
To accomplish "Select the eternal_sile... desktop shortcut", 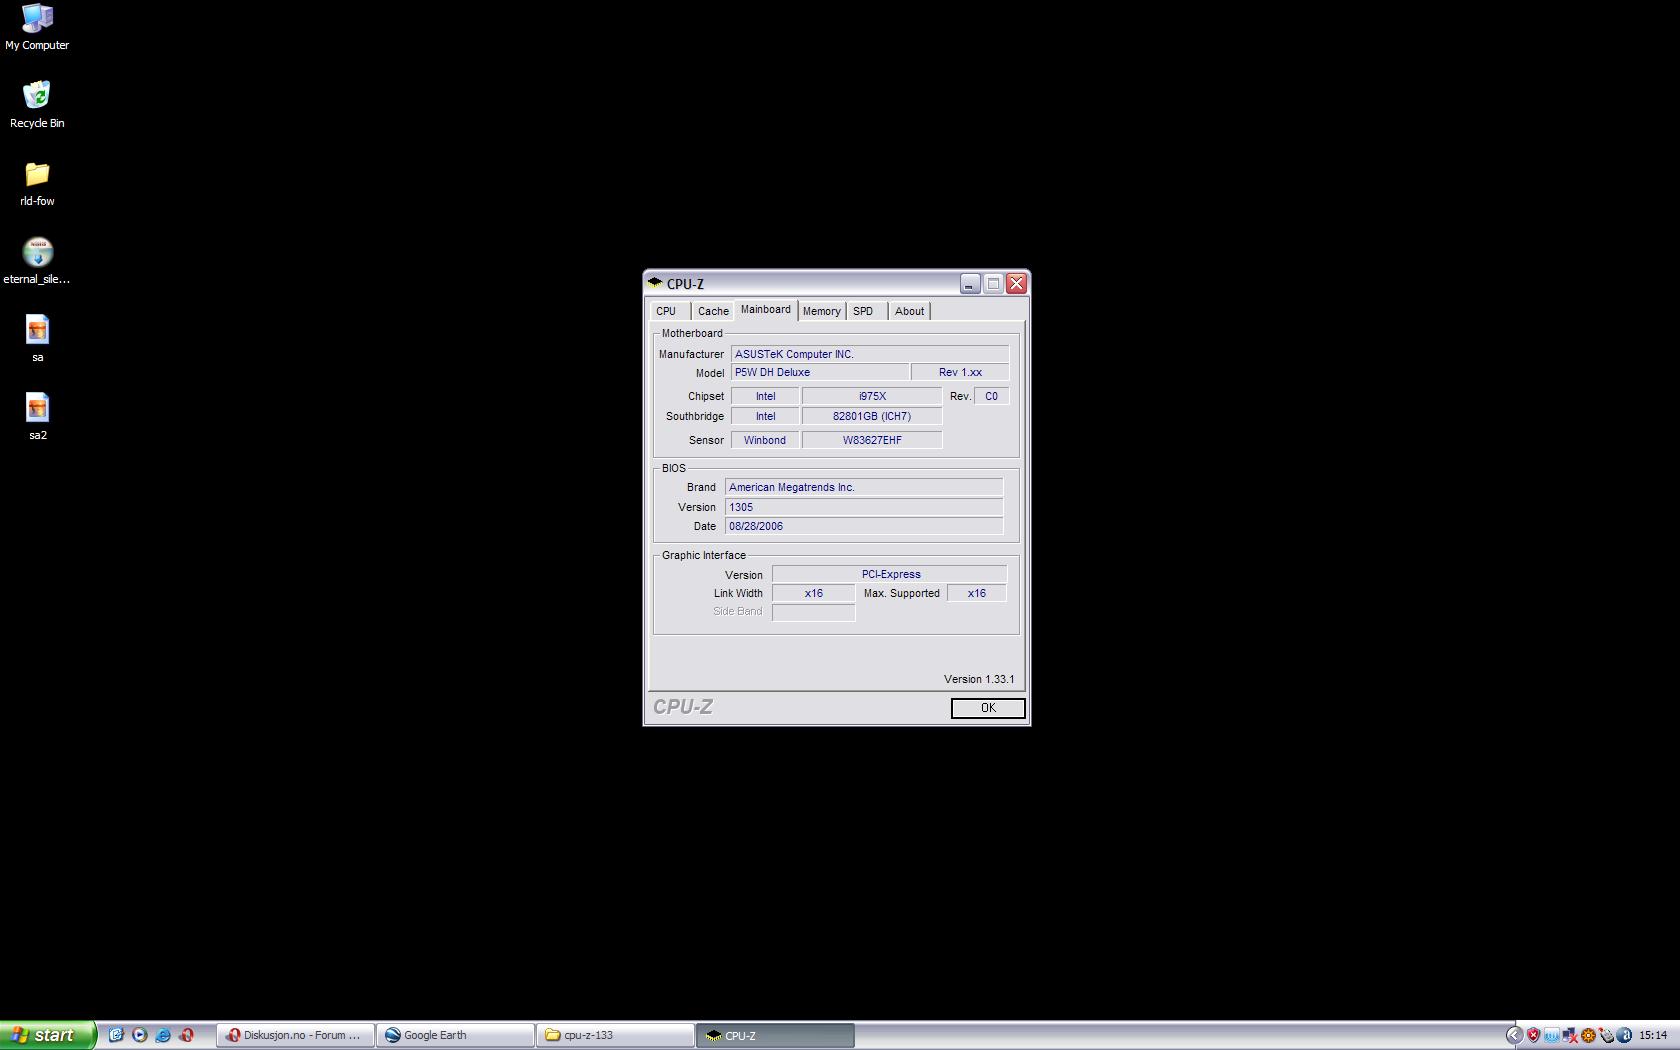I will click(x=37, y=261).
